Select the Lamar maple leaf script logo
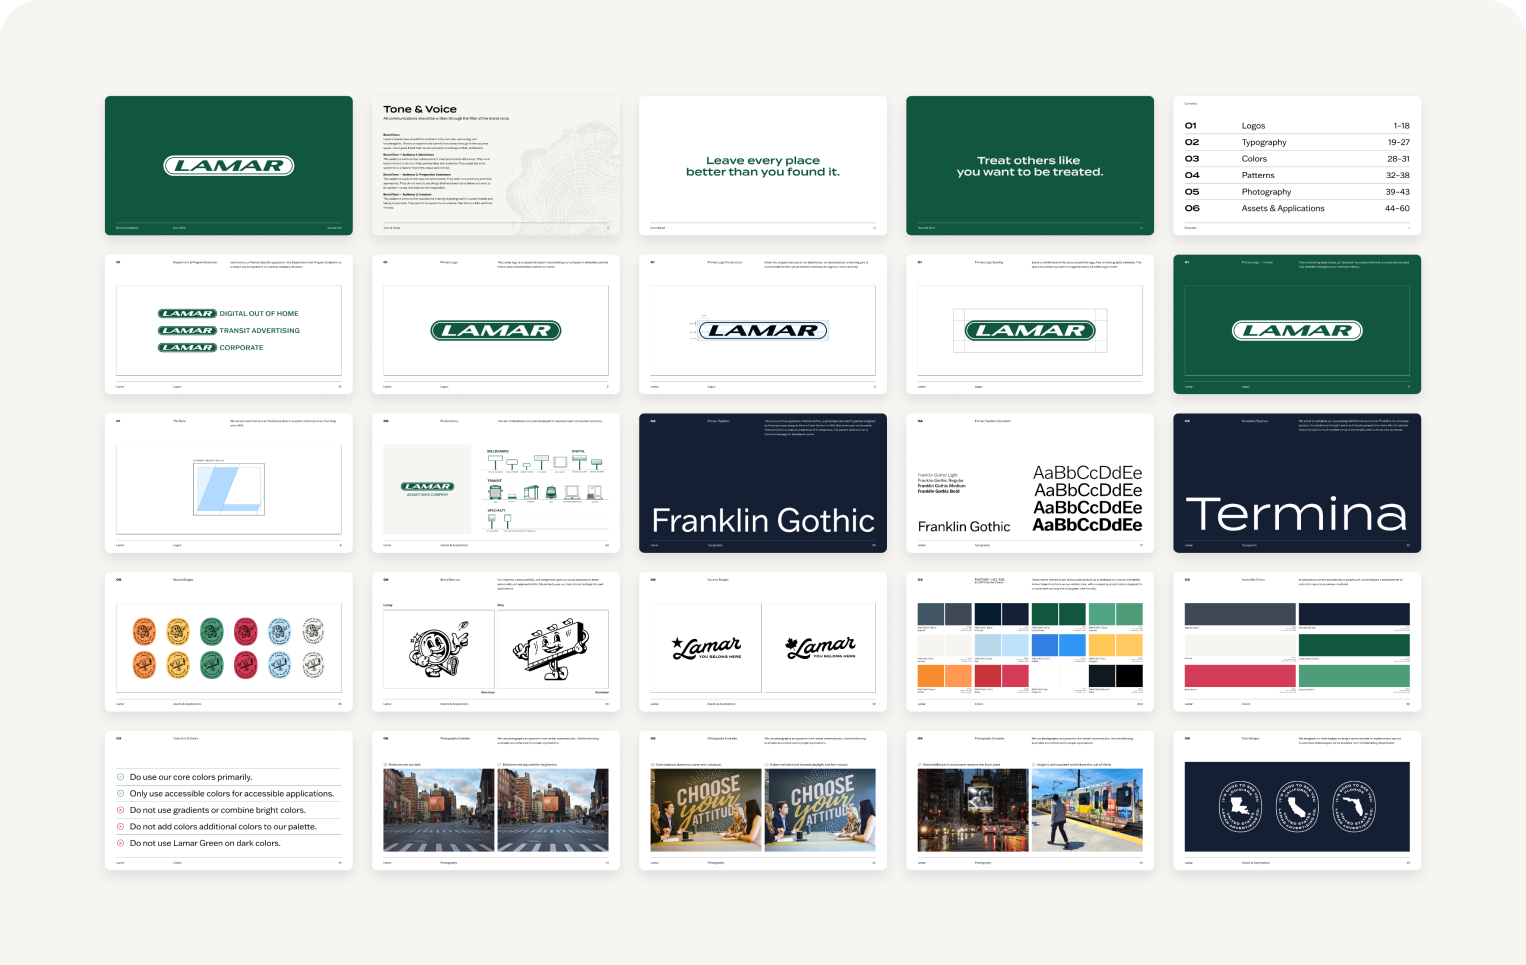This screenshot has height=965, width=1526. coord(820,648)
